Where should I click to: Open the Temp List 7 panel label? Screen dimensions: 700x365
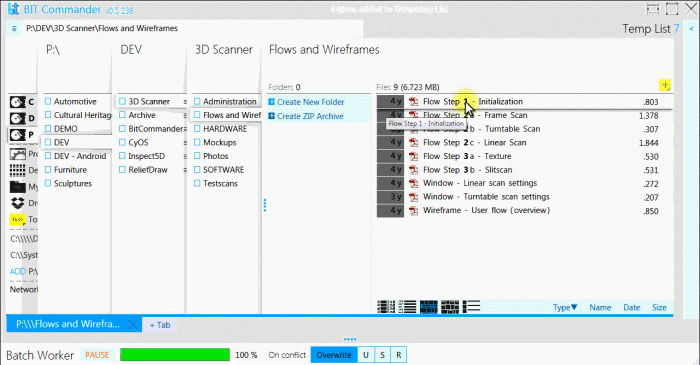(651, 29)
